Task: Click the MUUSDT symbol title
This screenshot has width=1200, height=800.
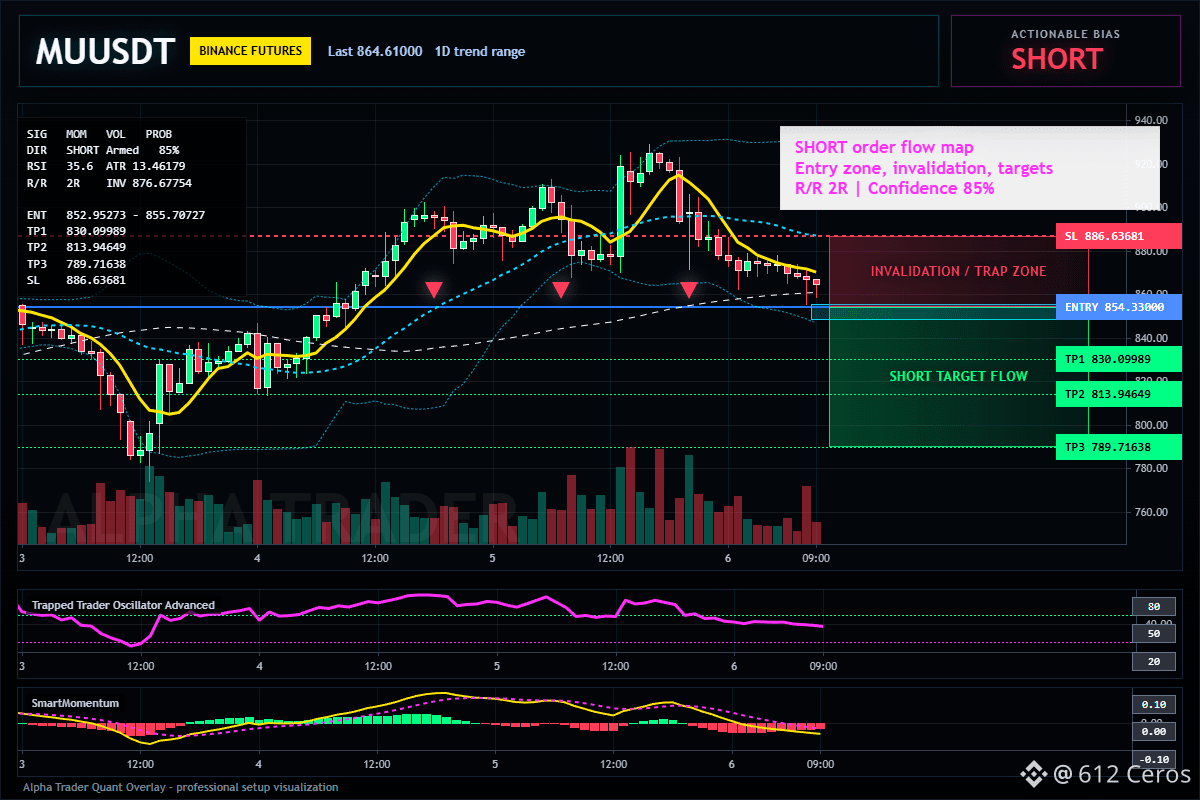Action: pyautogui.click(x=105, y=51)
